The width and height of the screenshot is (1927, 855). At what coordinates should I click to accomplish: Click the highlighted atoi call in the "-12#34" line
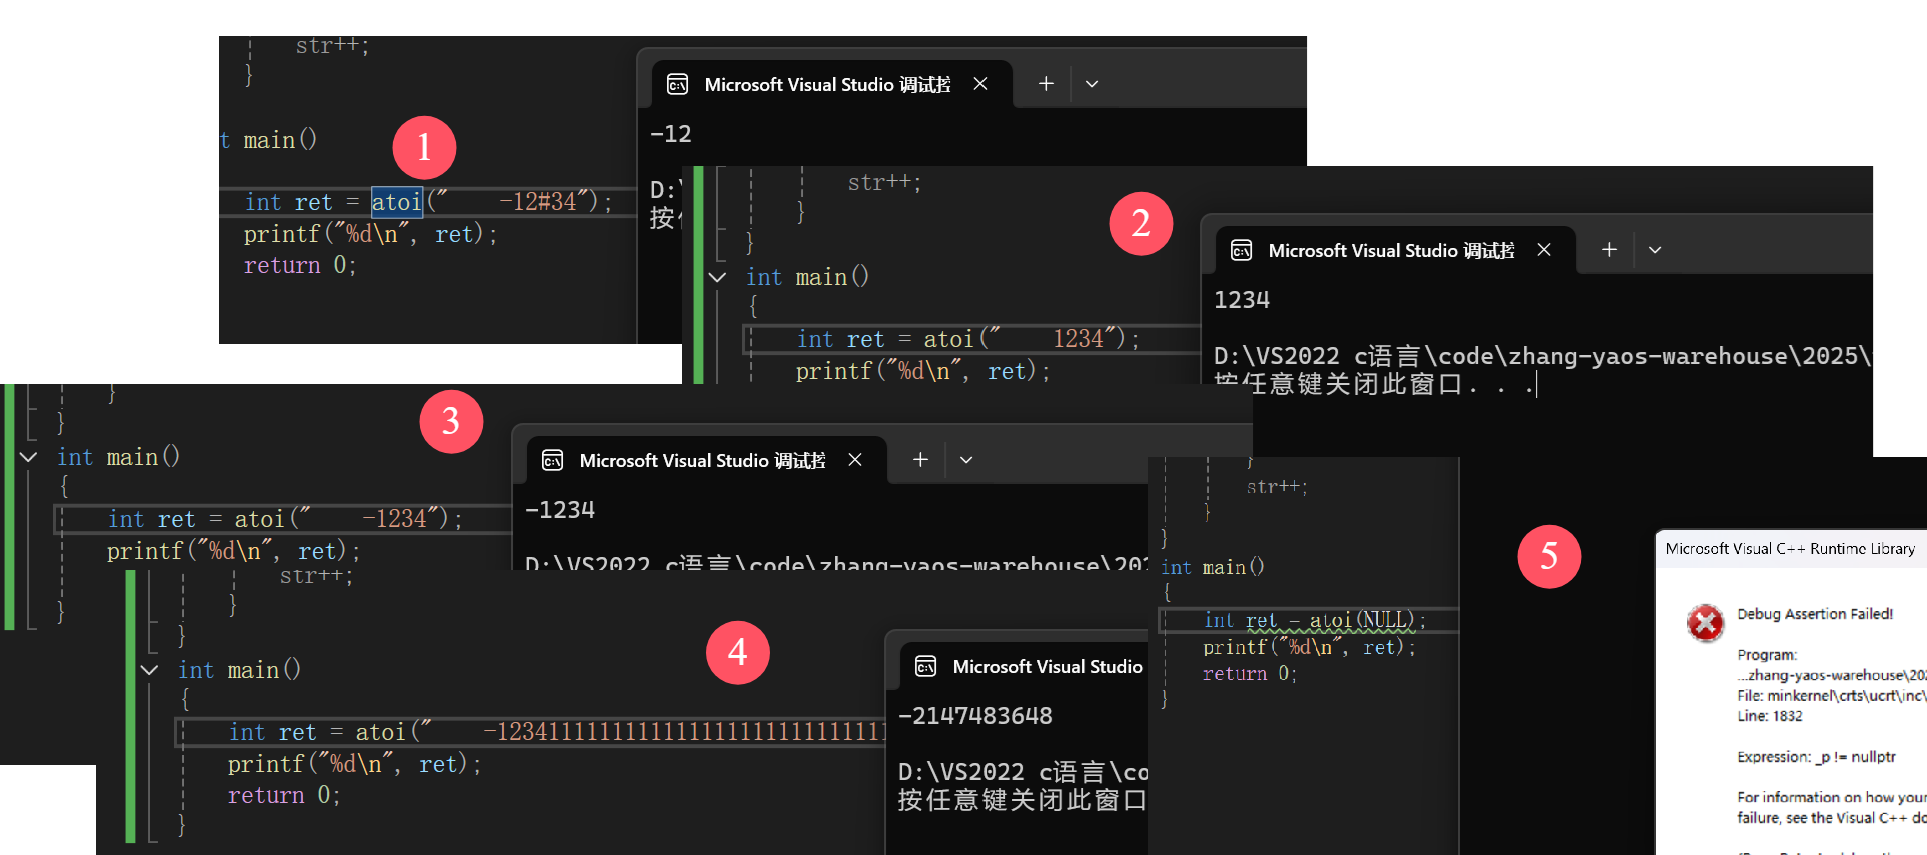click(397, 202)
